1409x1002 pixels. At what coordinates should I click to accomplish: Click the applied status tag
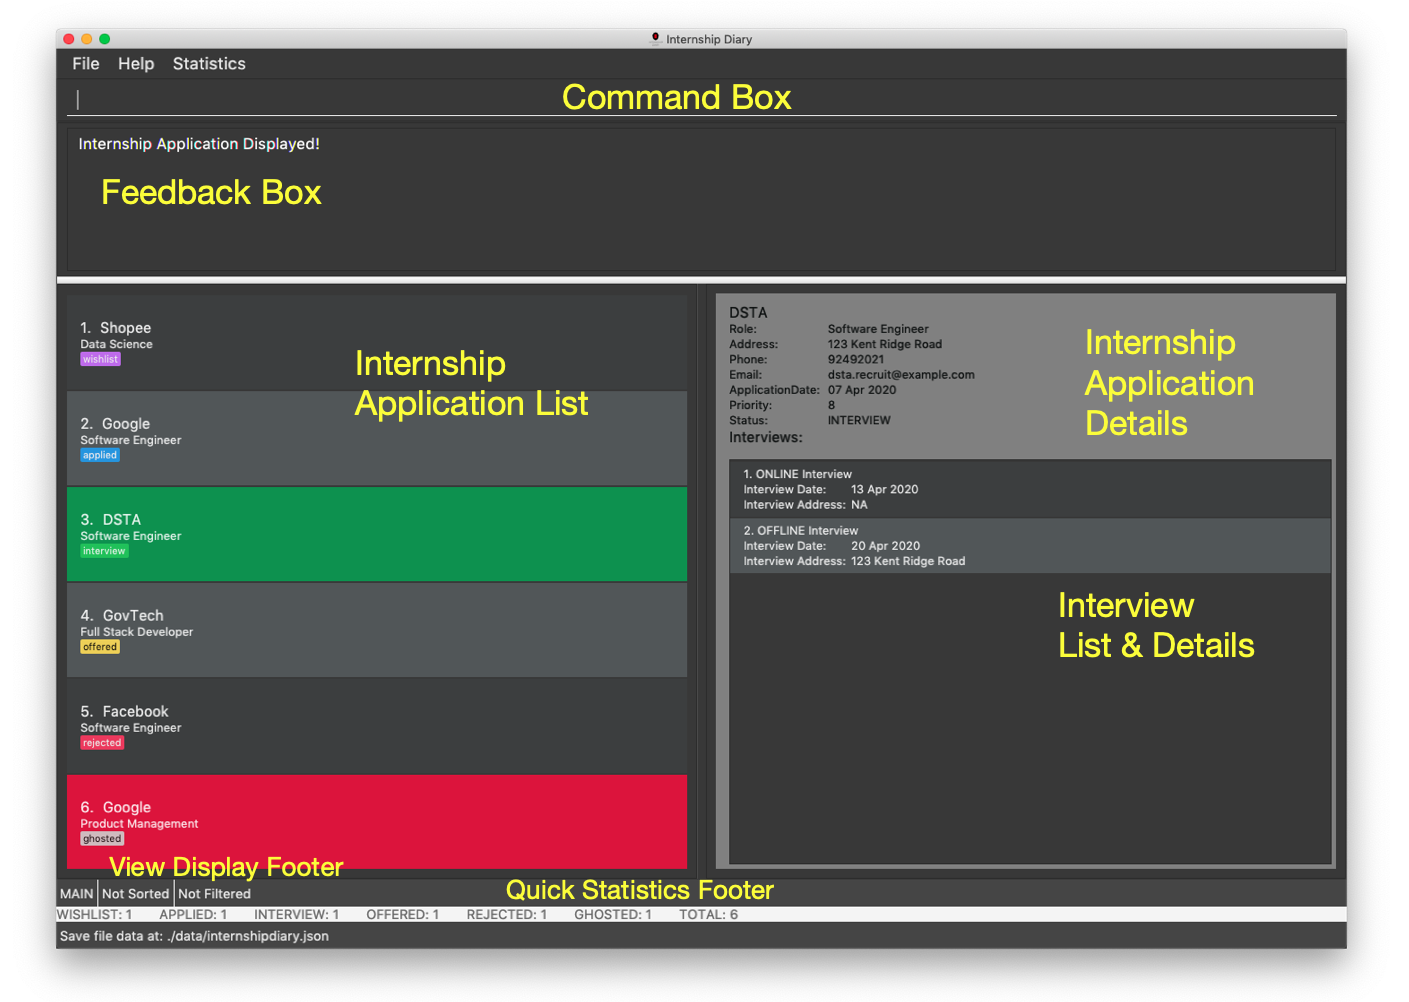[x=100, y=455]
